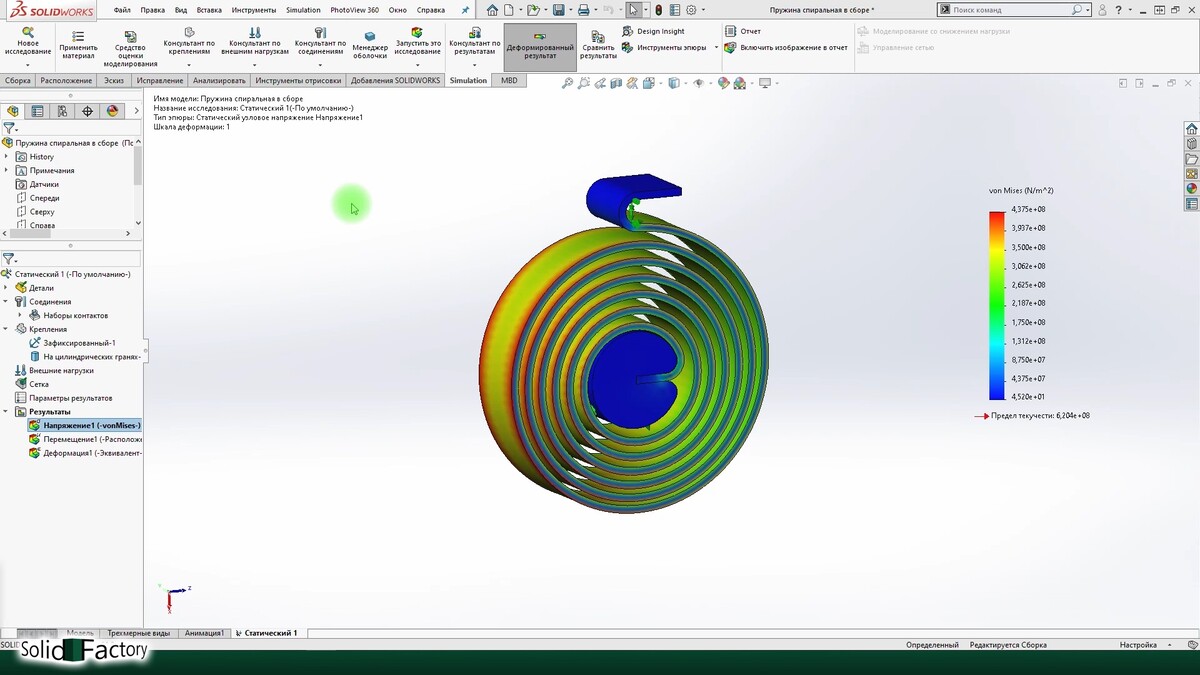Toggle the menu pin icon

[464, 10]
